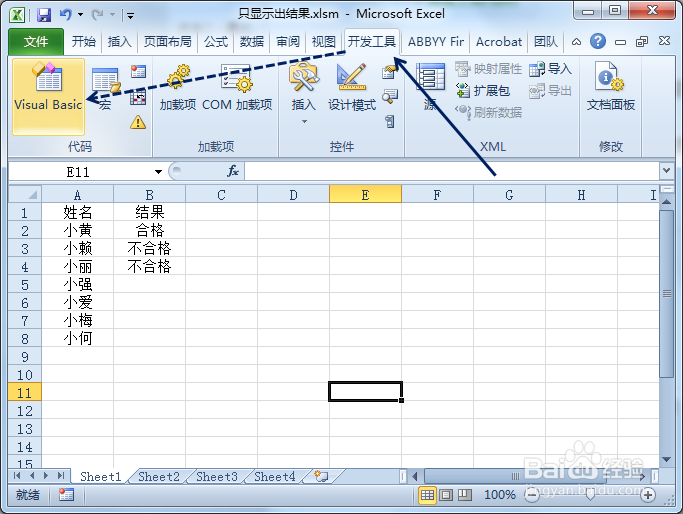
Task: Switch to Normal view
Action: (x=427, y=495)
